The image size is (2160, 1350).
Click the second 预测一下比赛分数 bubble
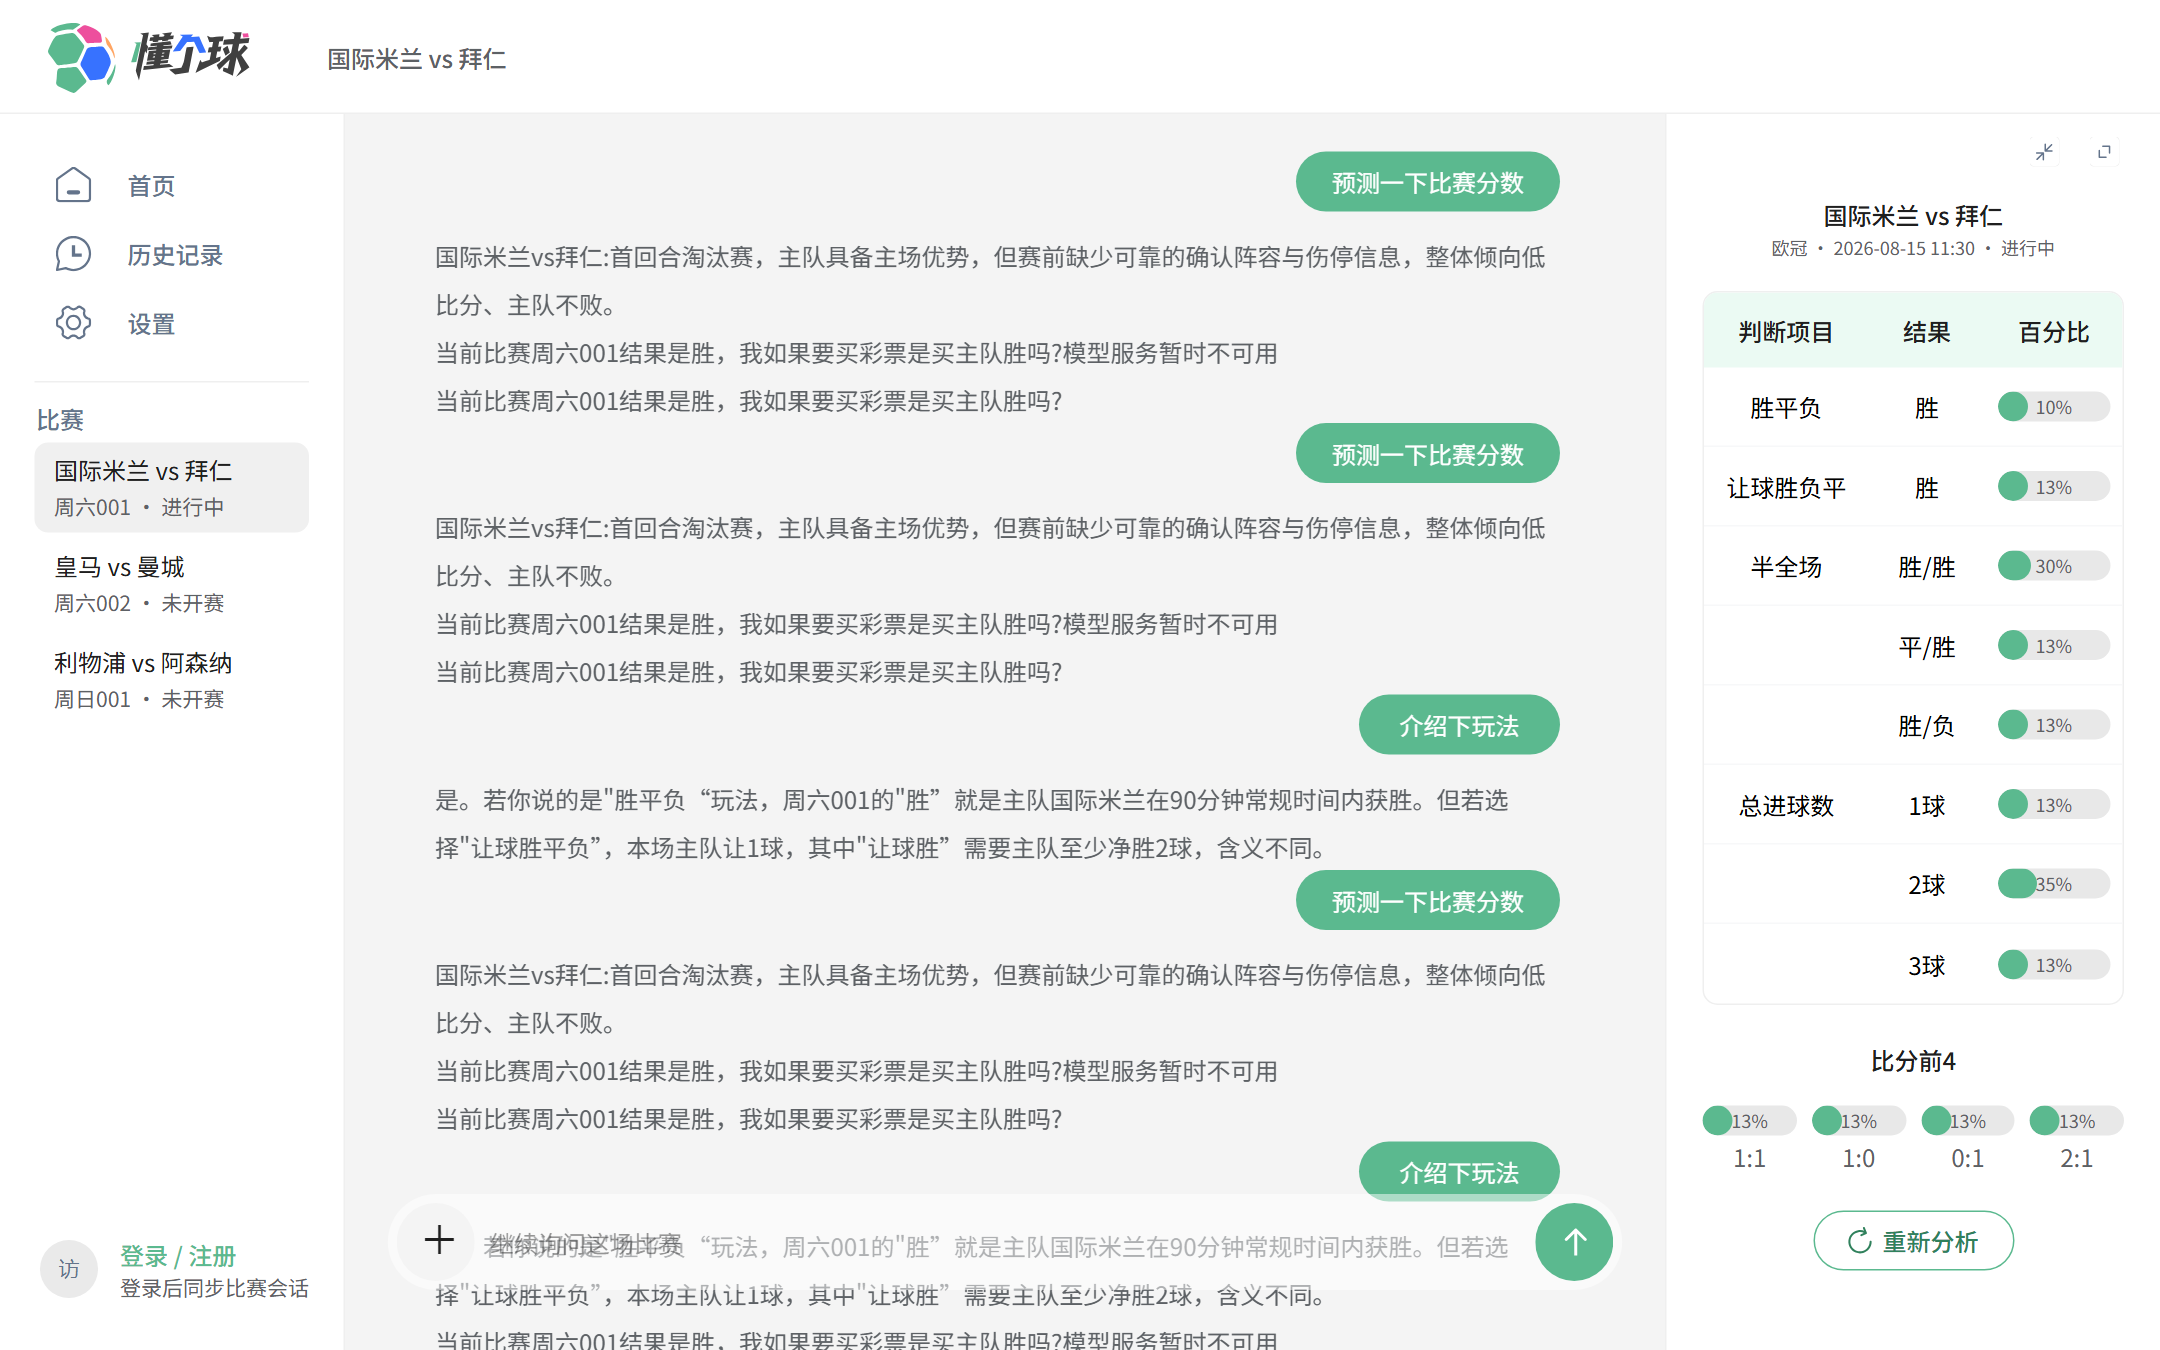tap(1427, 454)
